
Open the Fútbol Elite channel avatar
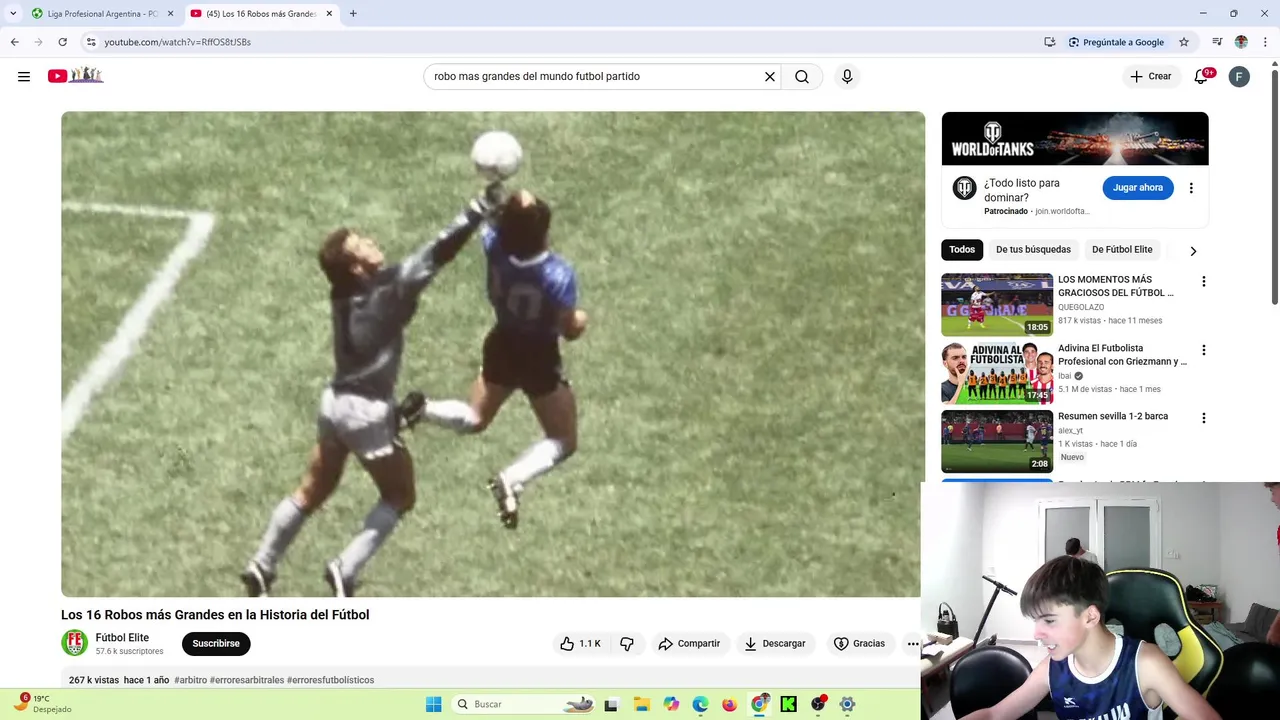click(74, 643)
